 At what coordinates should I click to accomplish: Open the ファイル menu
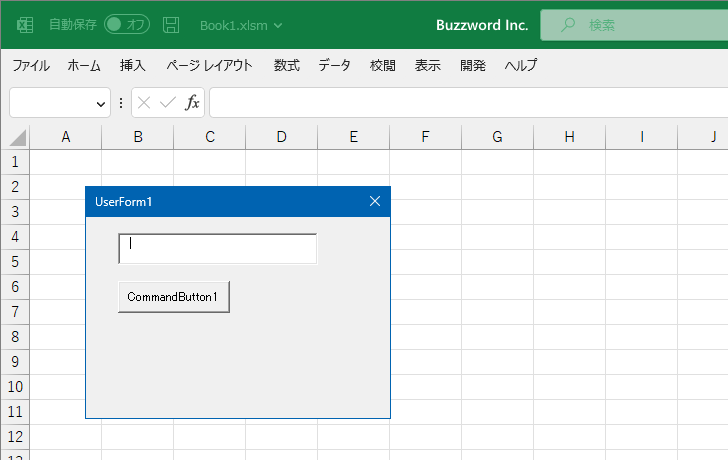(x=31, y=65)
